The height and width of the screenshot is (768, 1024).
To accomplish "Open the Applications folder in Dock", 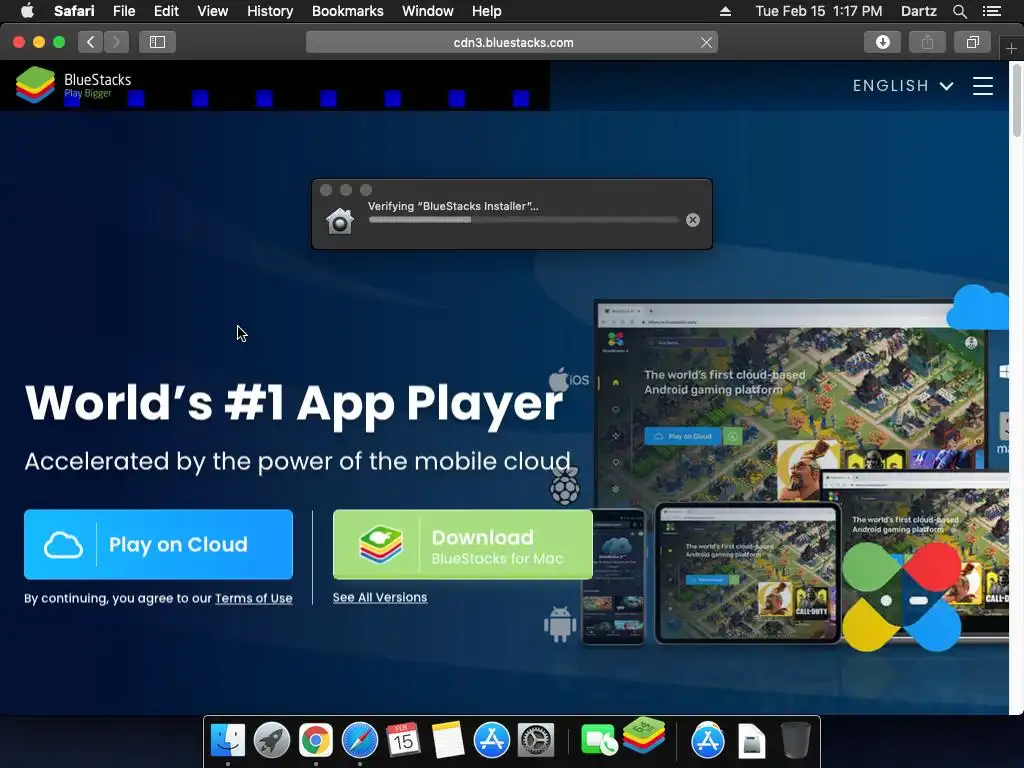I will 707,740.
